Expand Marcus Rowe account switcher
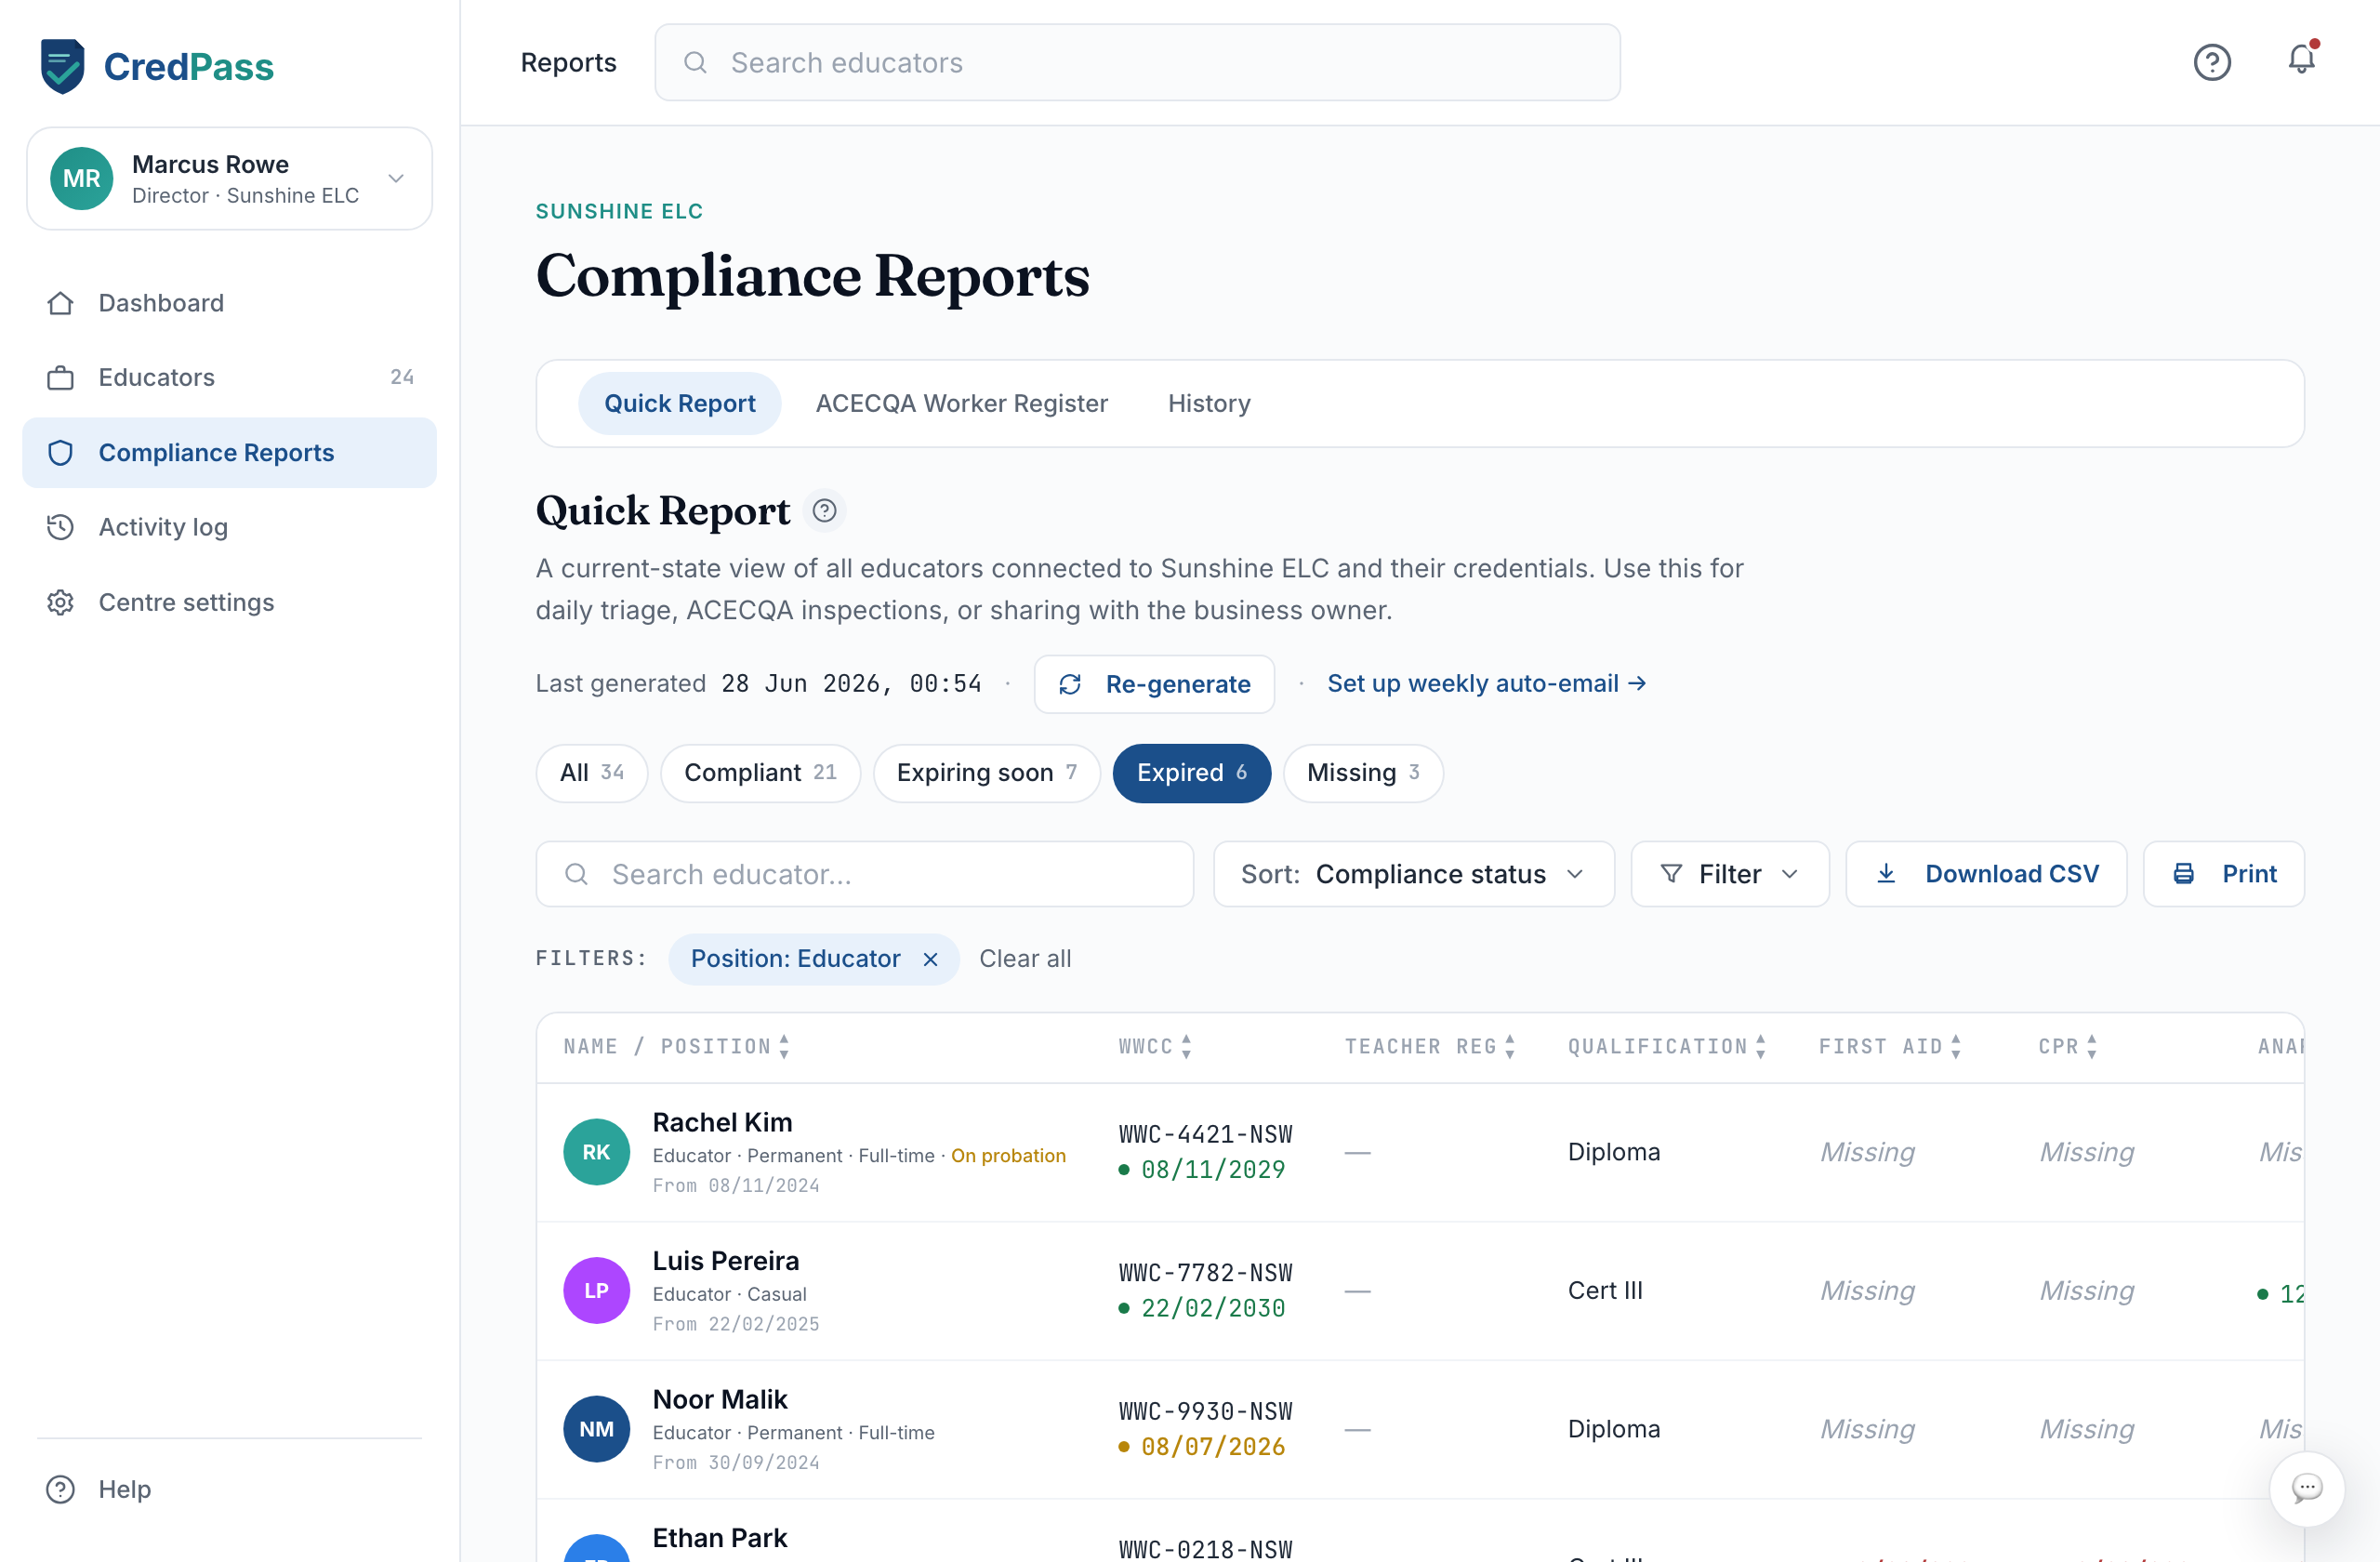This screenshot has height=1562, width=2380. tap(230, 178)
